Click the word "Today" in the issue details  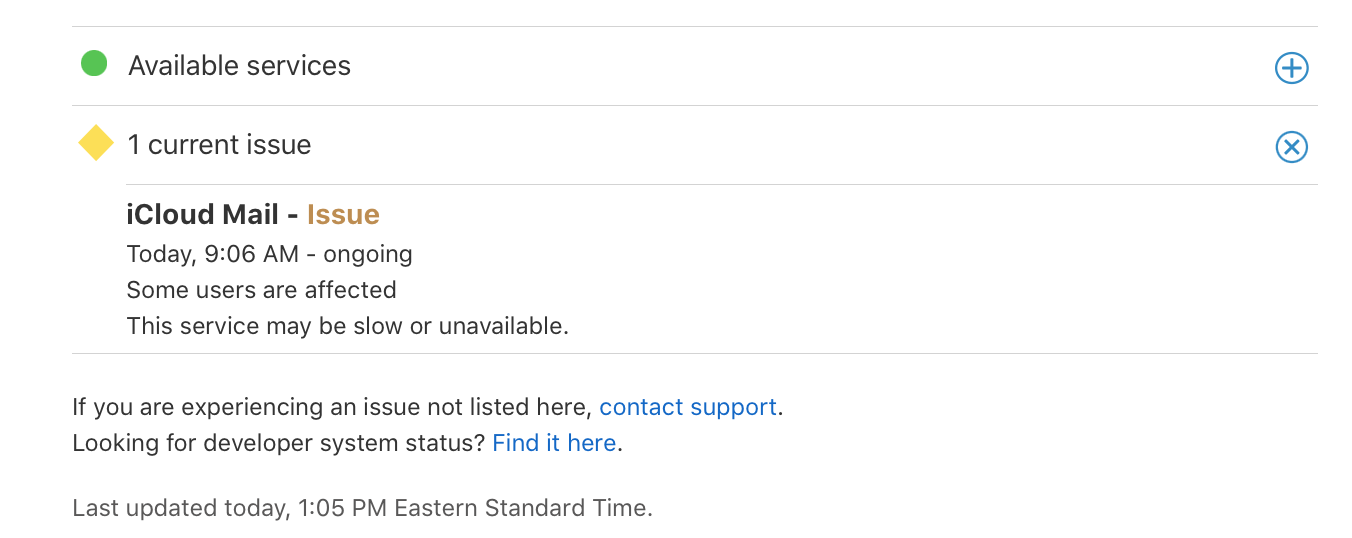coord(158,254)
